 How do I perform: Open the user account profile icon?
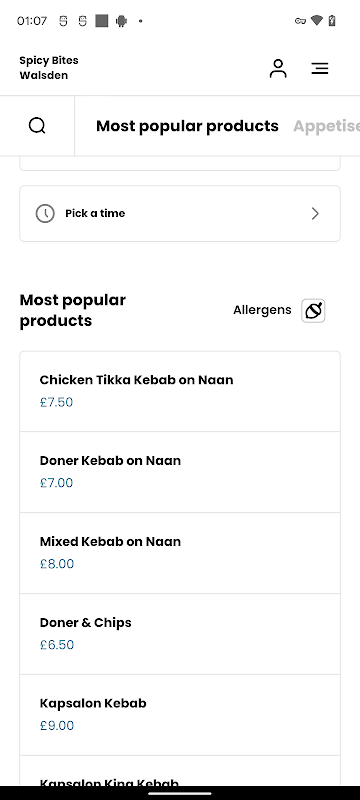(x=278, y=68)
